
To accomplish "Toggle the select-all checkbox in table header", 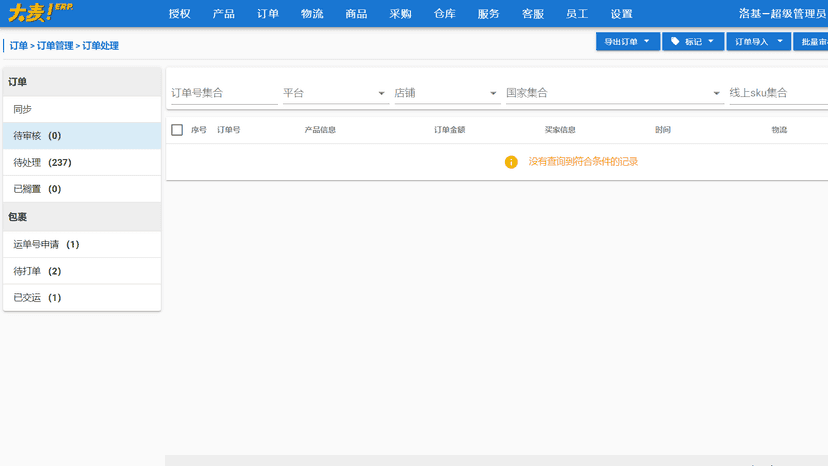I will pos(177,130).
